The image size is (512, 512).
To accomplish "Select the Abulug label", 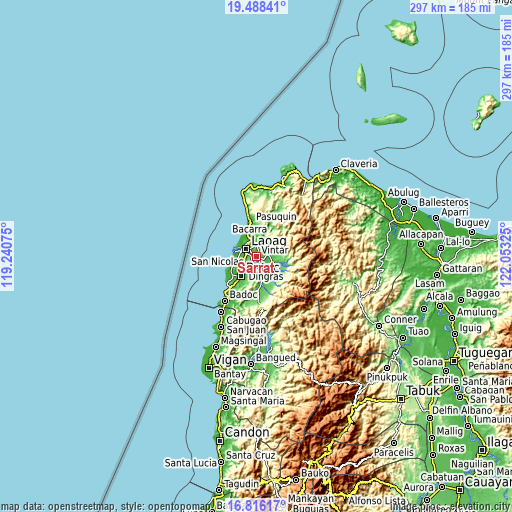I will pos(404,193).
